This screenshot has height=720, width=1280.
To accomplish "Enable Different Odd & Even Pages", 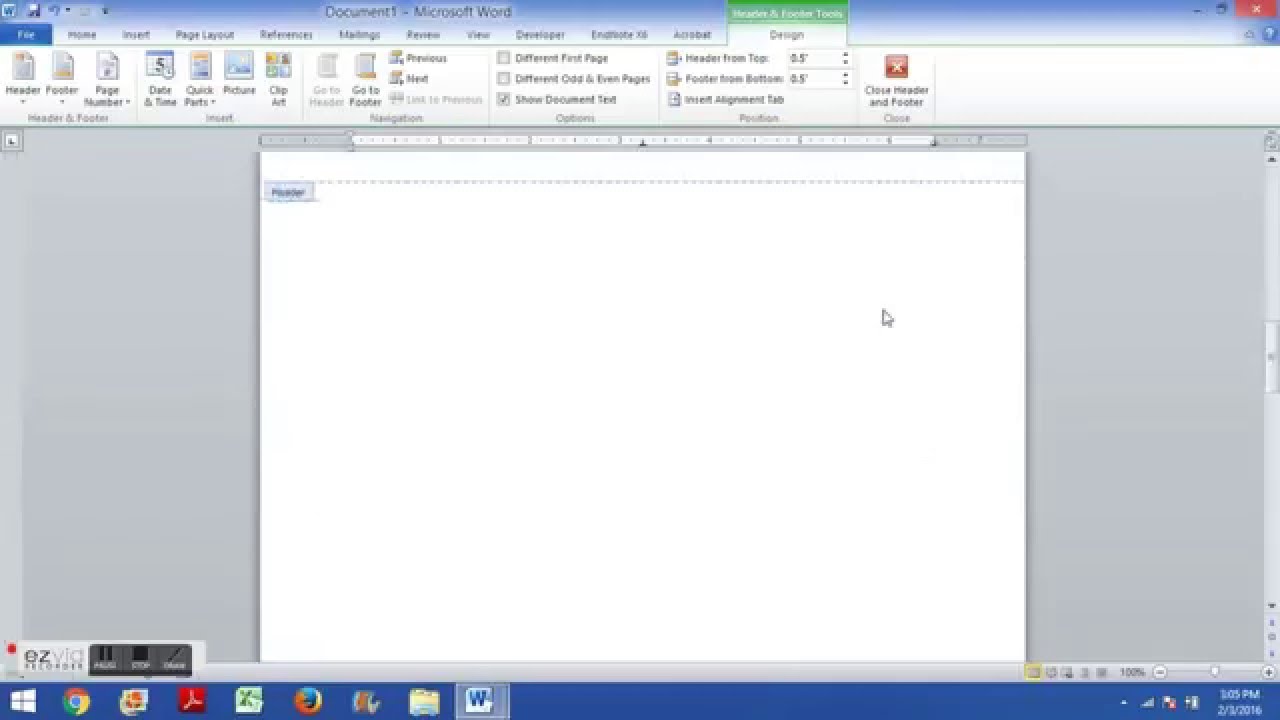I will [x=574, y=78].
